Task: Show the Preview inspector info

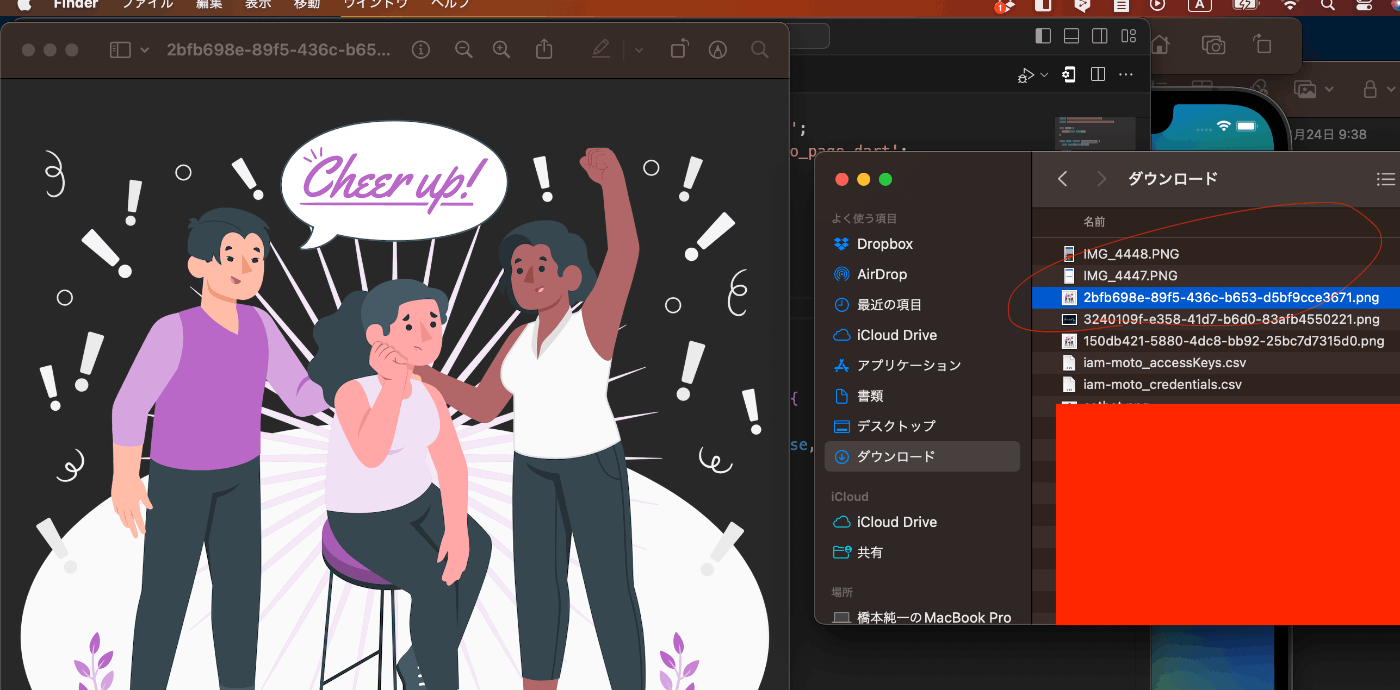Action: [421, 49]
